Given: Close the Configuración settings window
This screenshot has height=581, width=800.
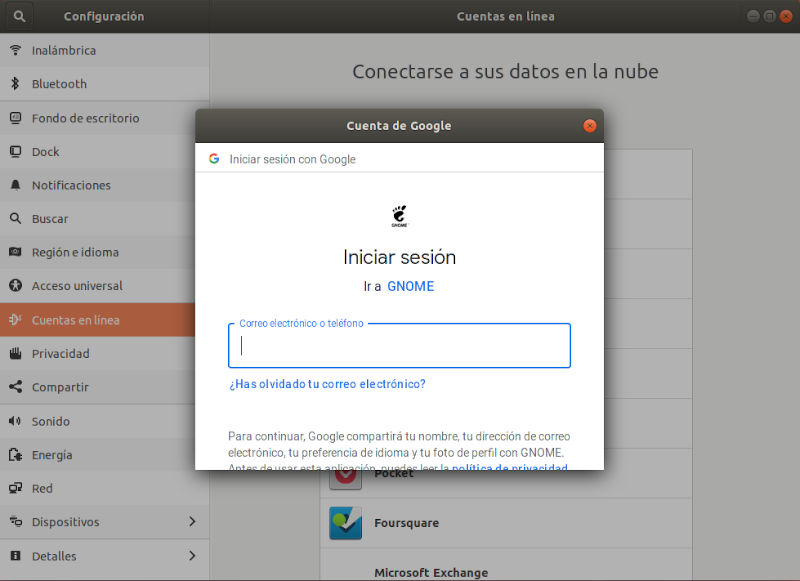Looking at the screenshot, I should (786, 16).
